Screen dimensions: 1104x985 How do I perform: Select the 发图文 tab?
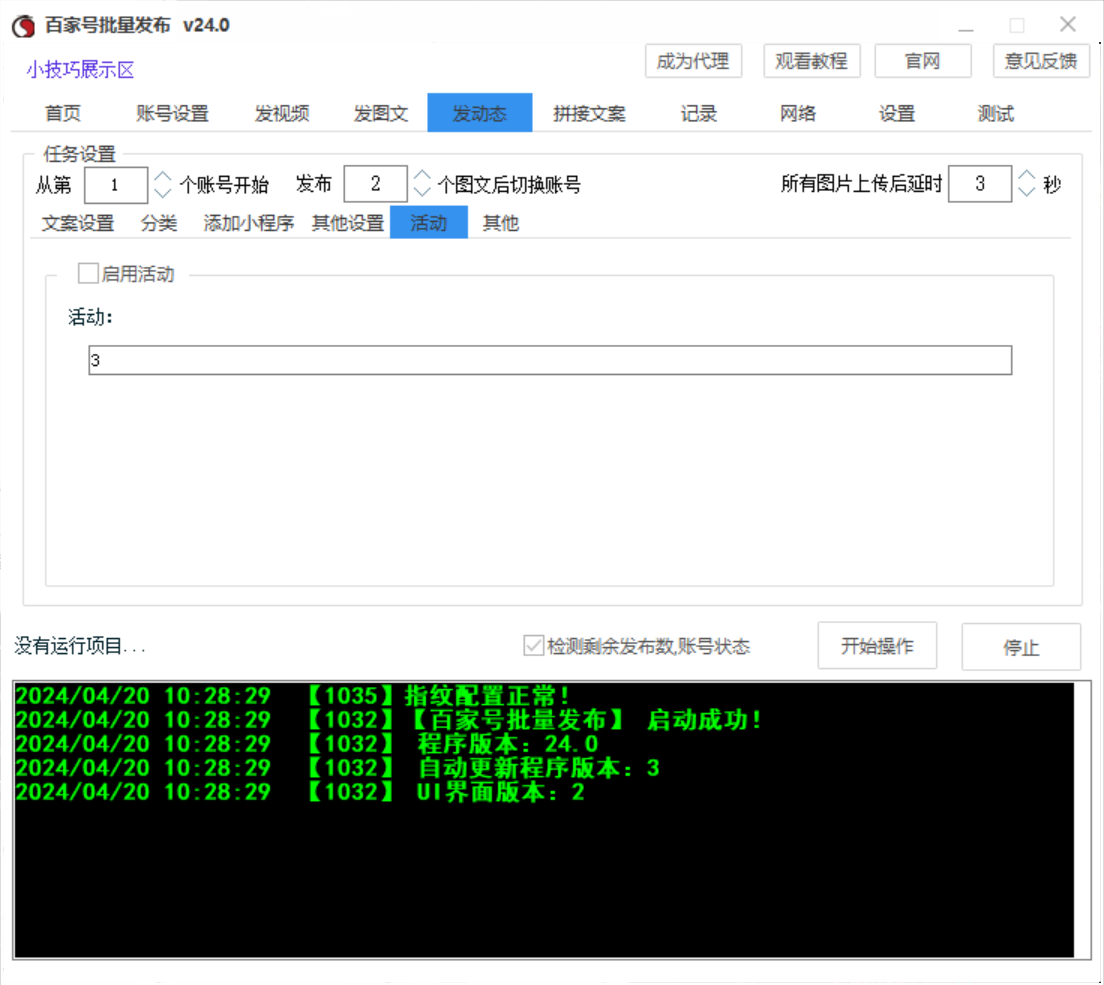[381, 113]
